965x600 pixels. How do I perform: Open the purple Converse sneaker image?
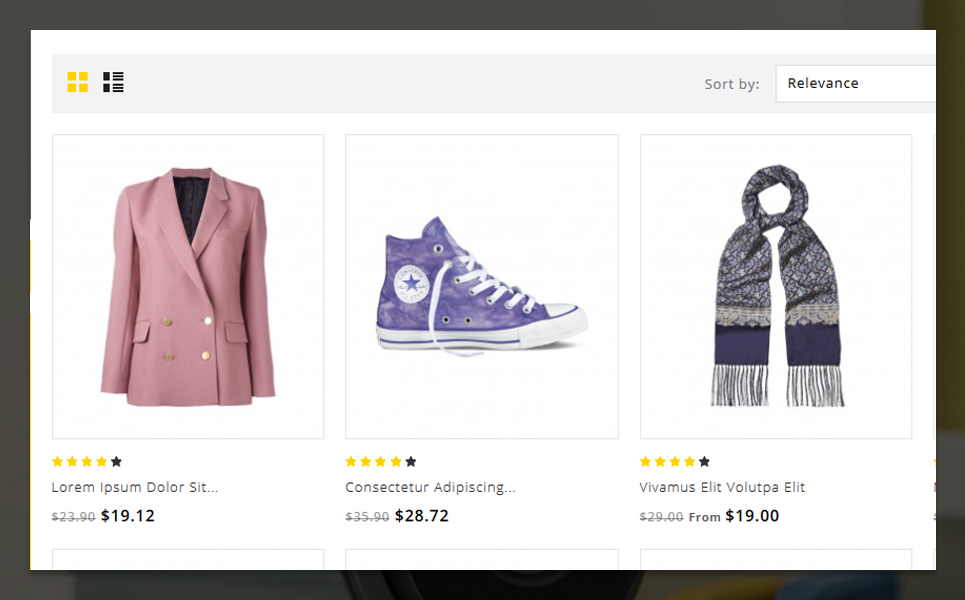(x=482, y=287)
